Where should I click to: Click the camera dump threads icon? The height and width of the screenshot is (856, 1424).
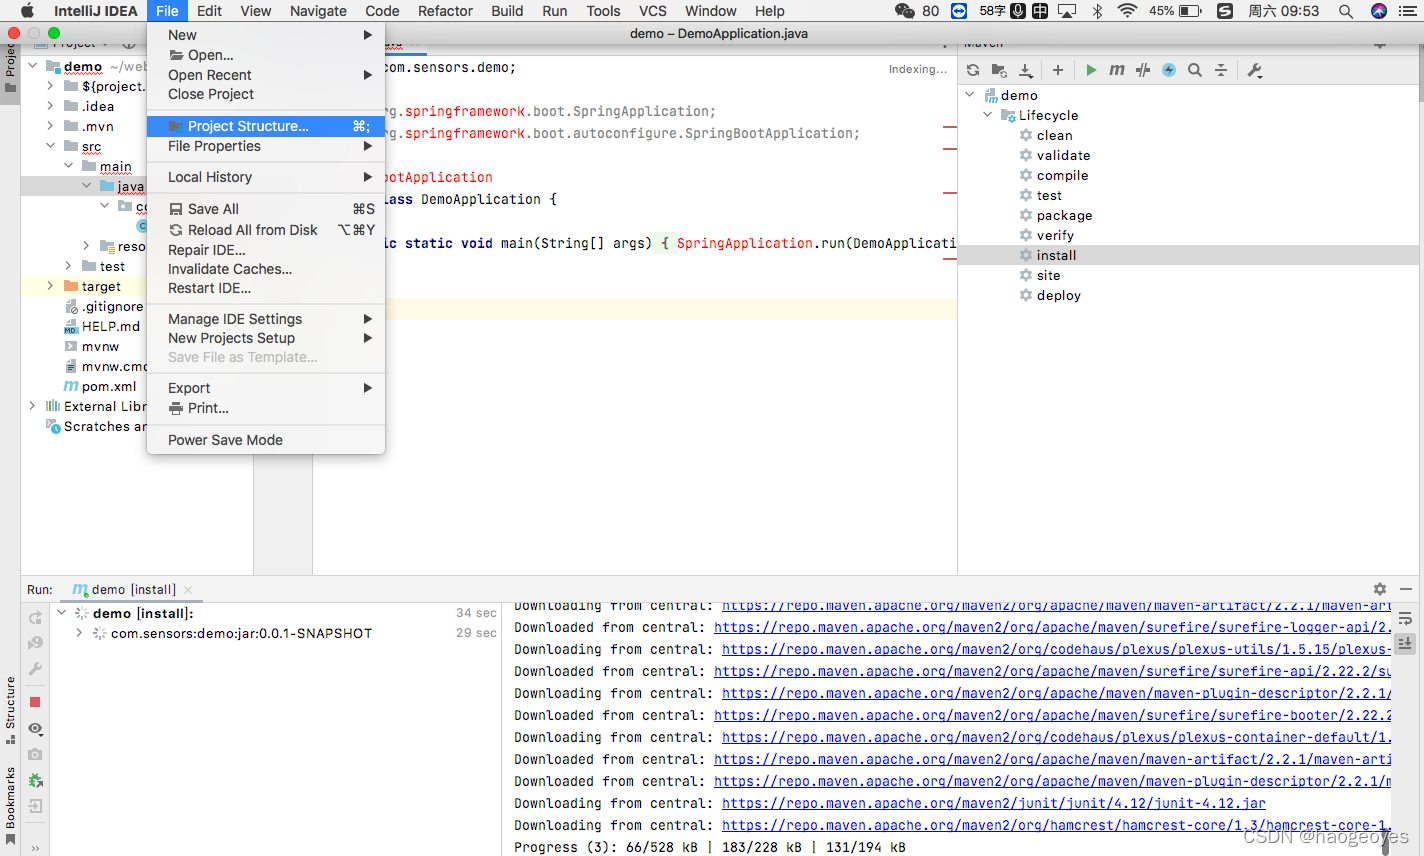(x=35, y=754)
